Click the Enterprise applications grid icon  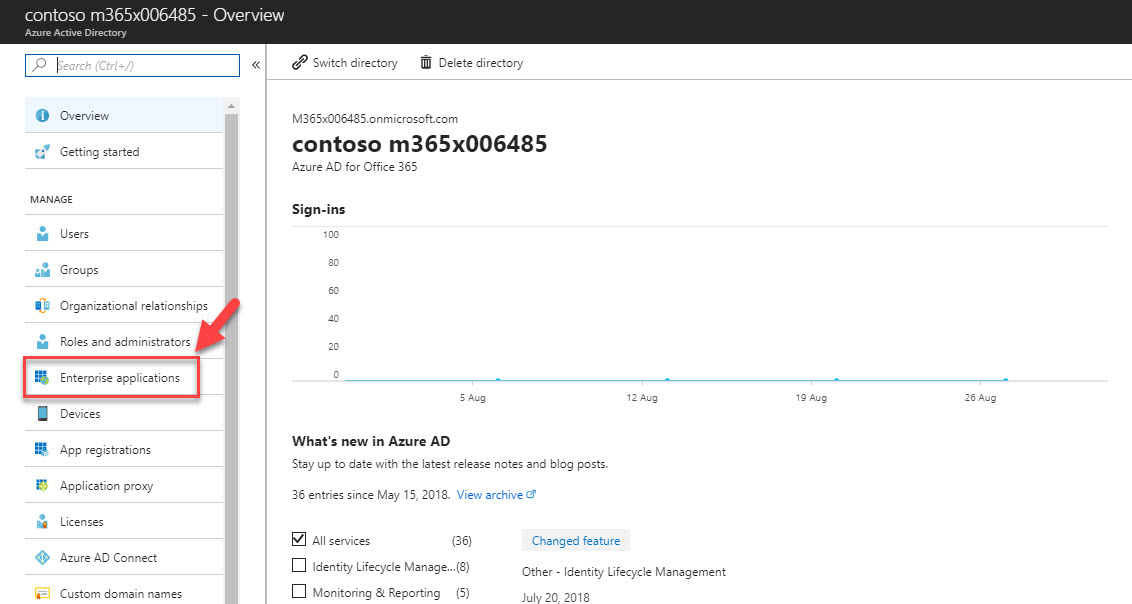[42, 377]
